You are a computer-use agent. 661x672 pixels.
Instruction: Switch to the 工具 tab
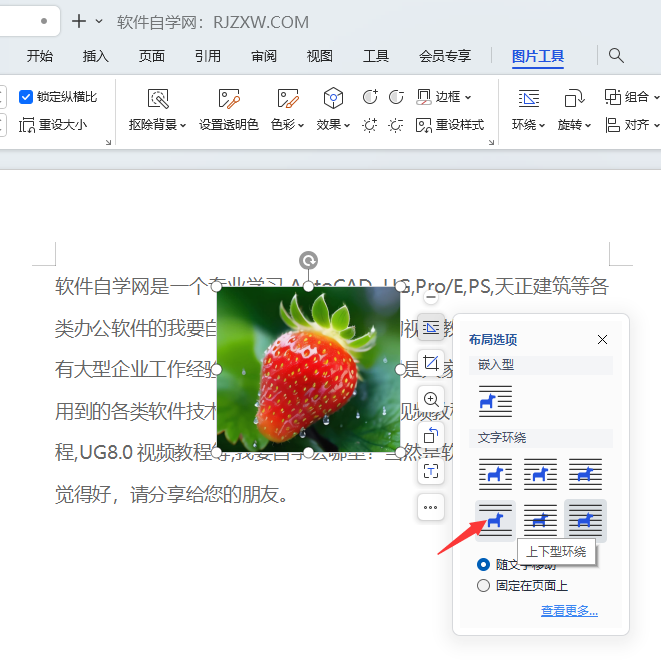click(376, 56)
